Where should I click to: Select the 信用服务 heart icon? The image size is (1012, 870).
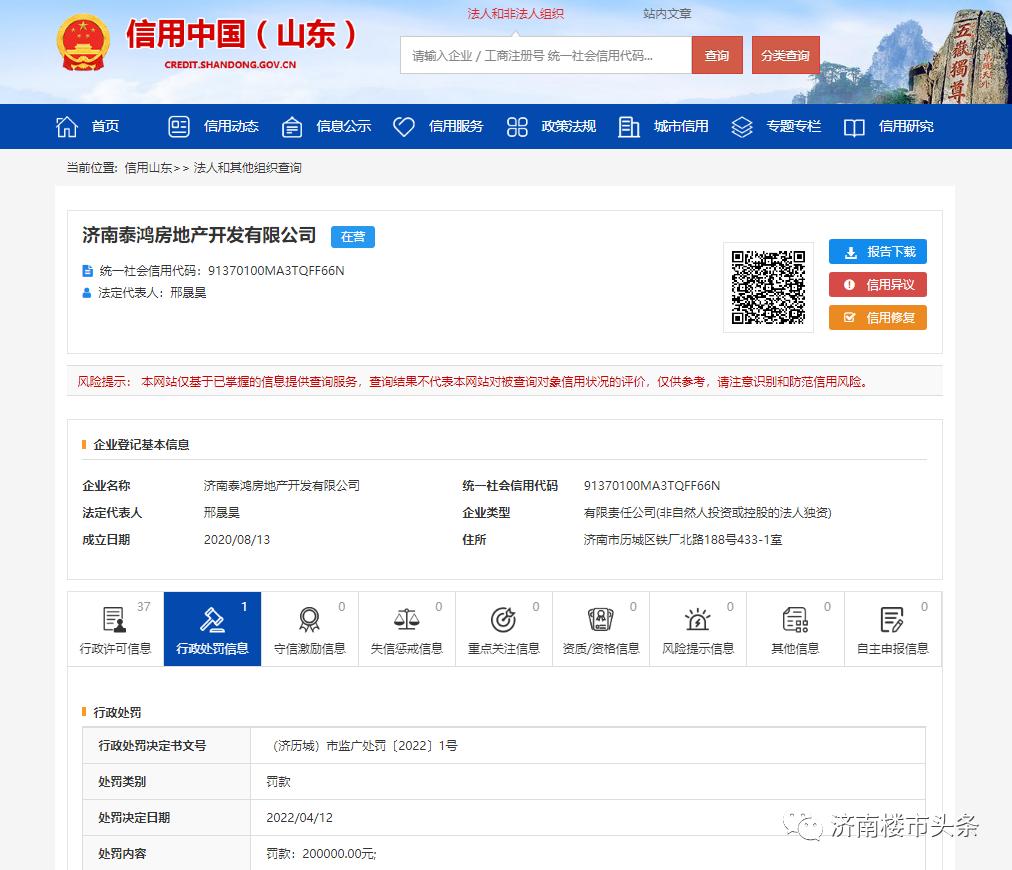point(403,126)
